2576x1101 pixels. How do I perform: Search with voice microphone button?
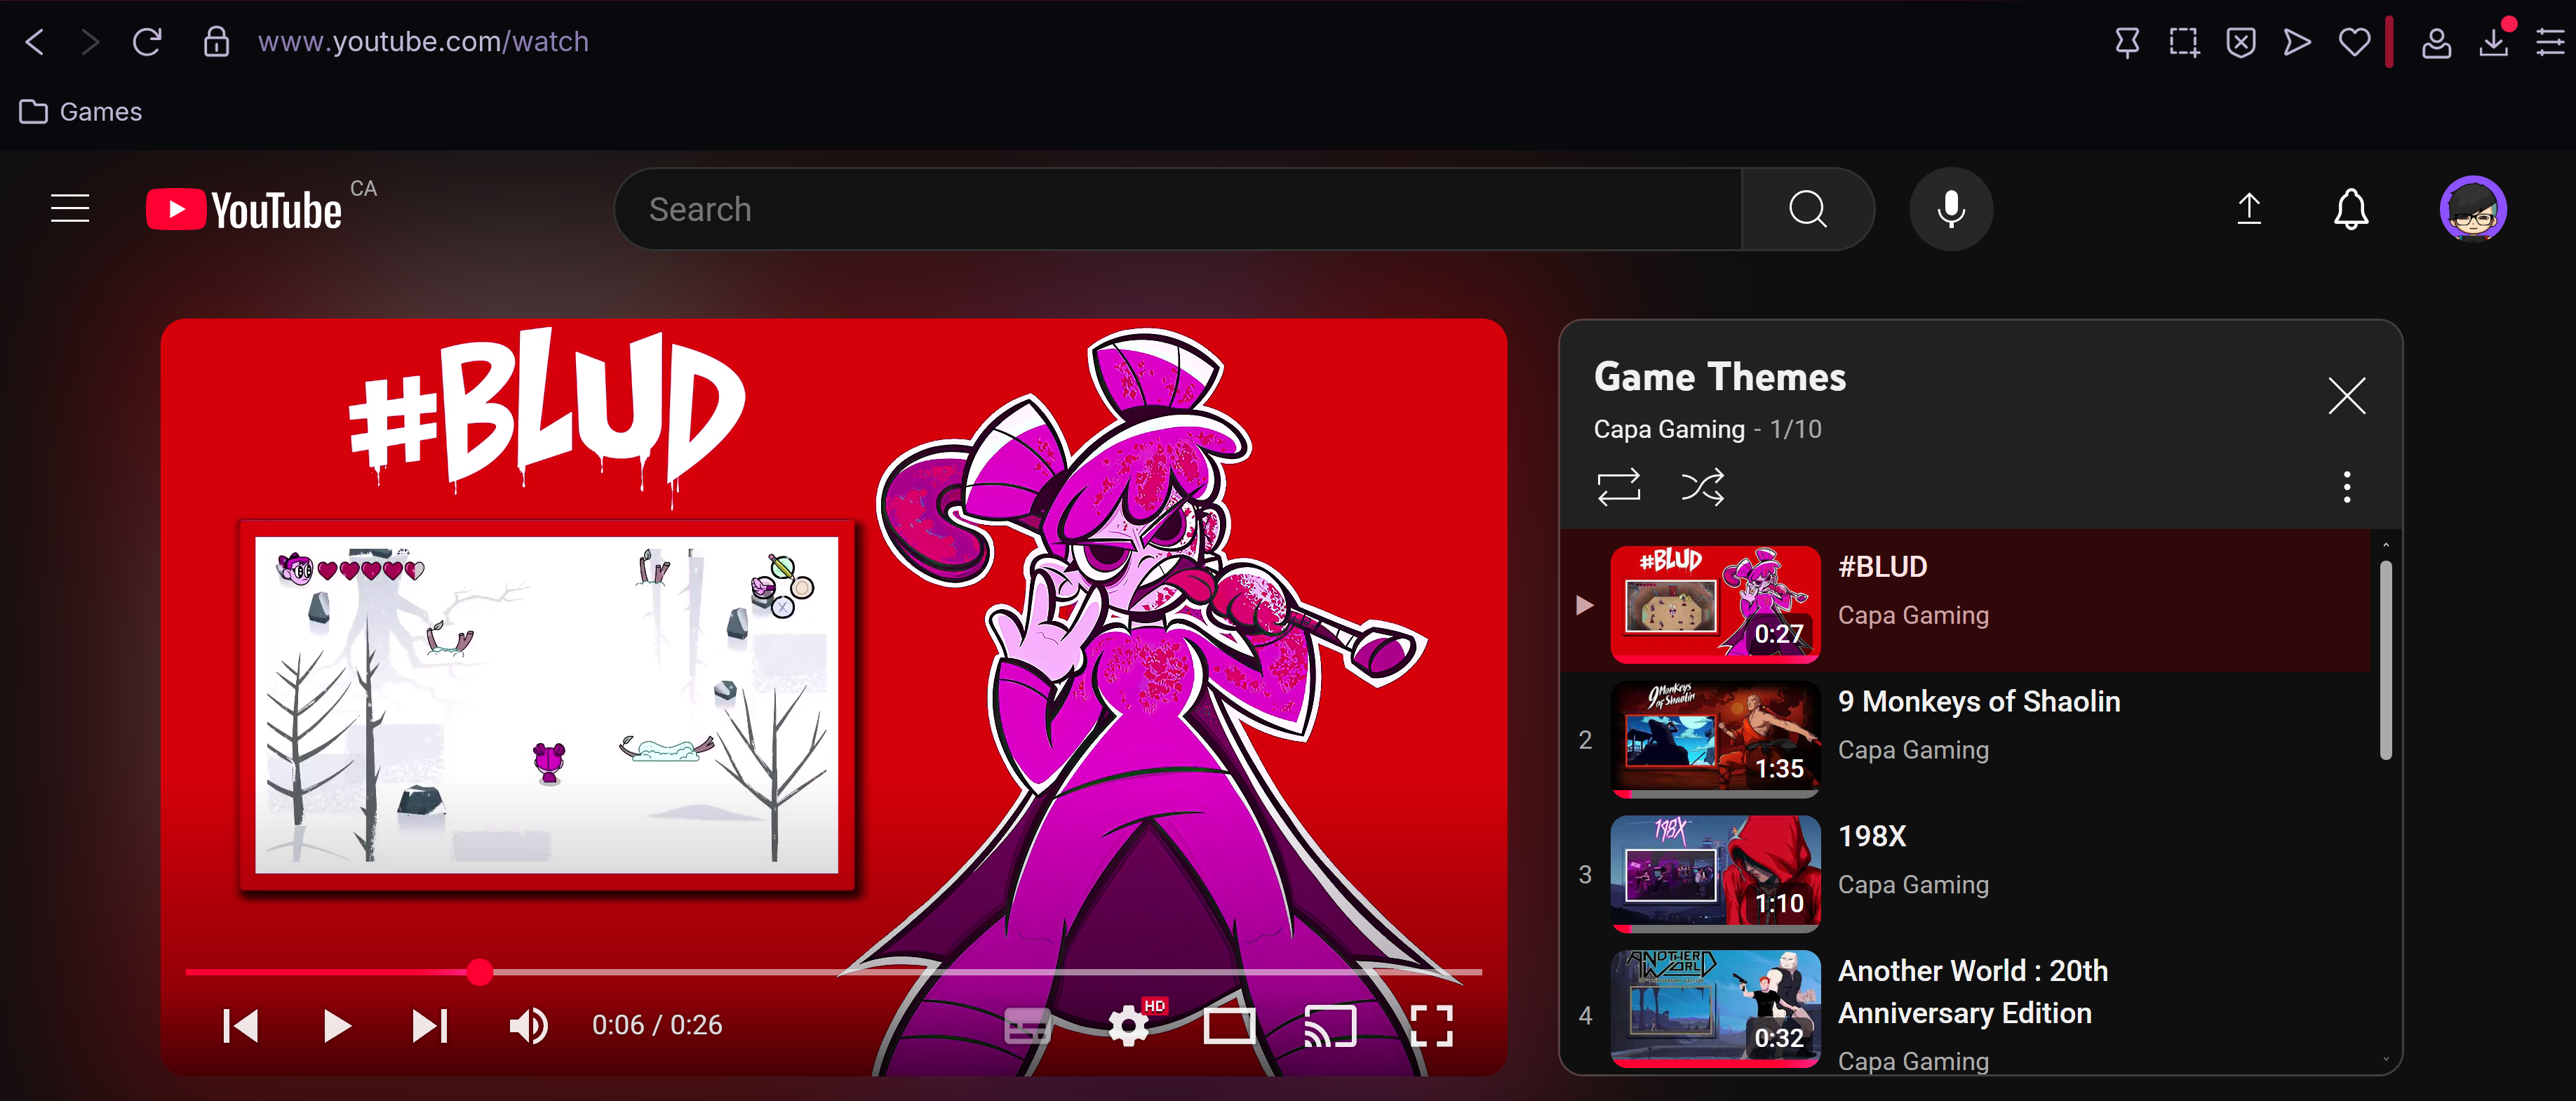point(1950,209)
